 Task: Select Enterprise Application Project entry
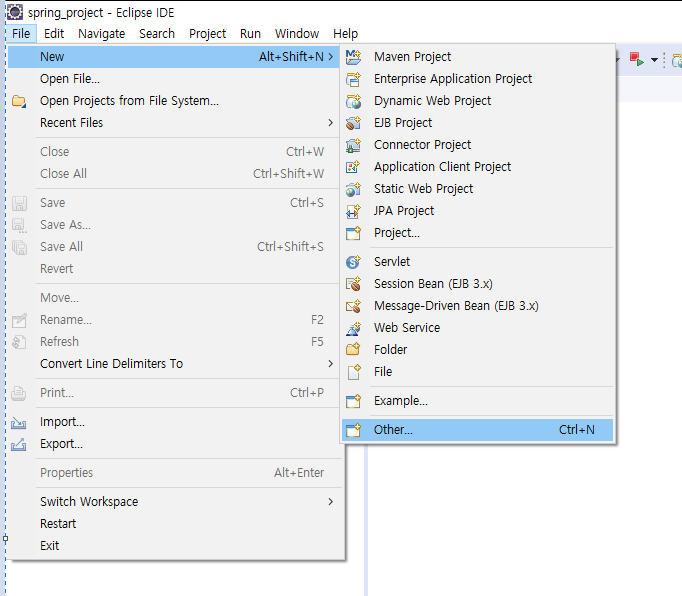pos(478,79)
